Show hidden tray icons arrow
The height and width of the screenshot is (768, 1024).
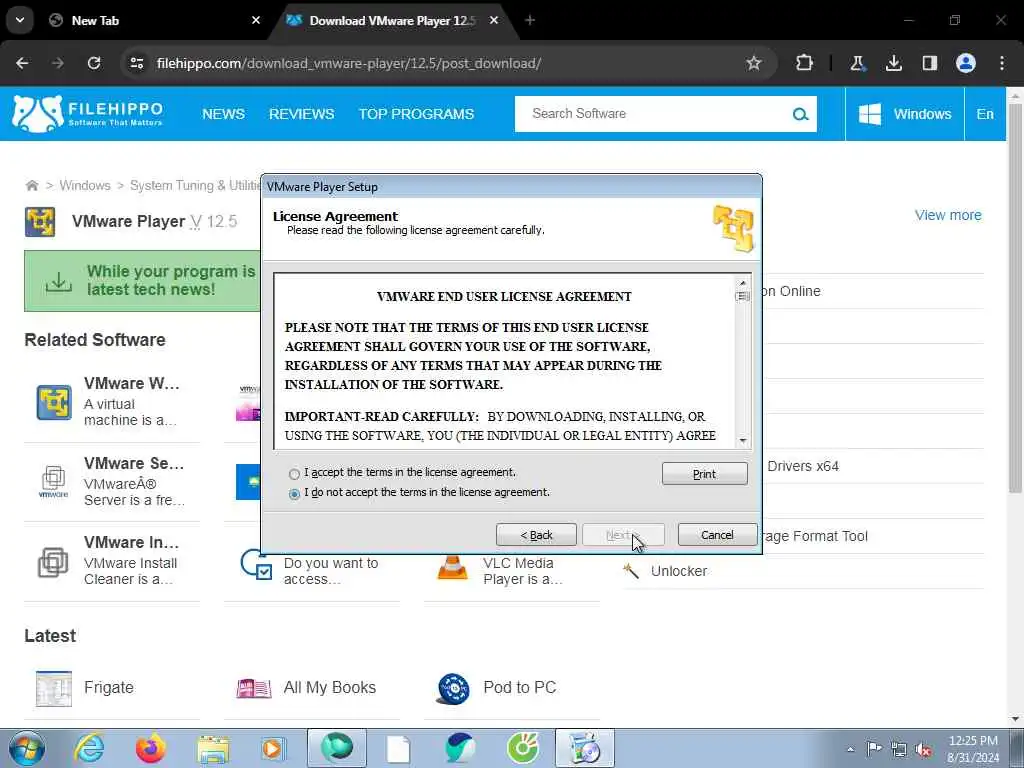(x=850, y=749)
